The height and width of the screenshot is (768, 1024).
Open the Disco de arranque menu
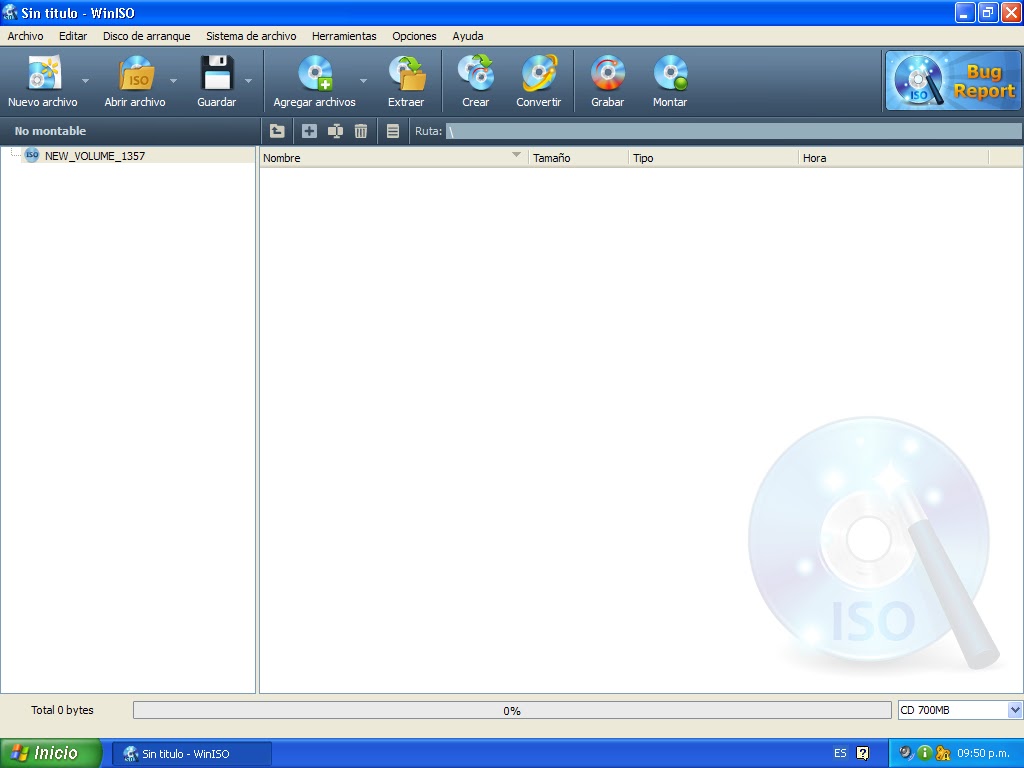click(x=146, y=36)
